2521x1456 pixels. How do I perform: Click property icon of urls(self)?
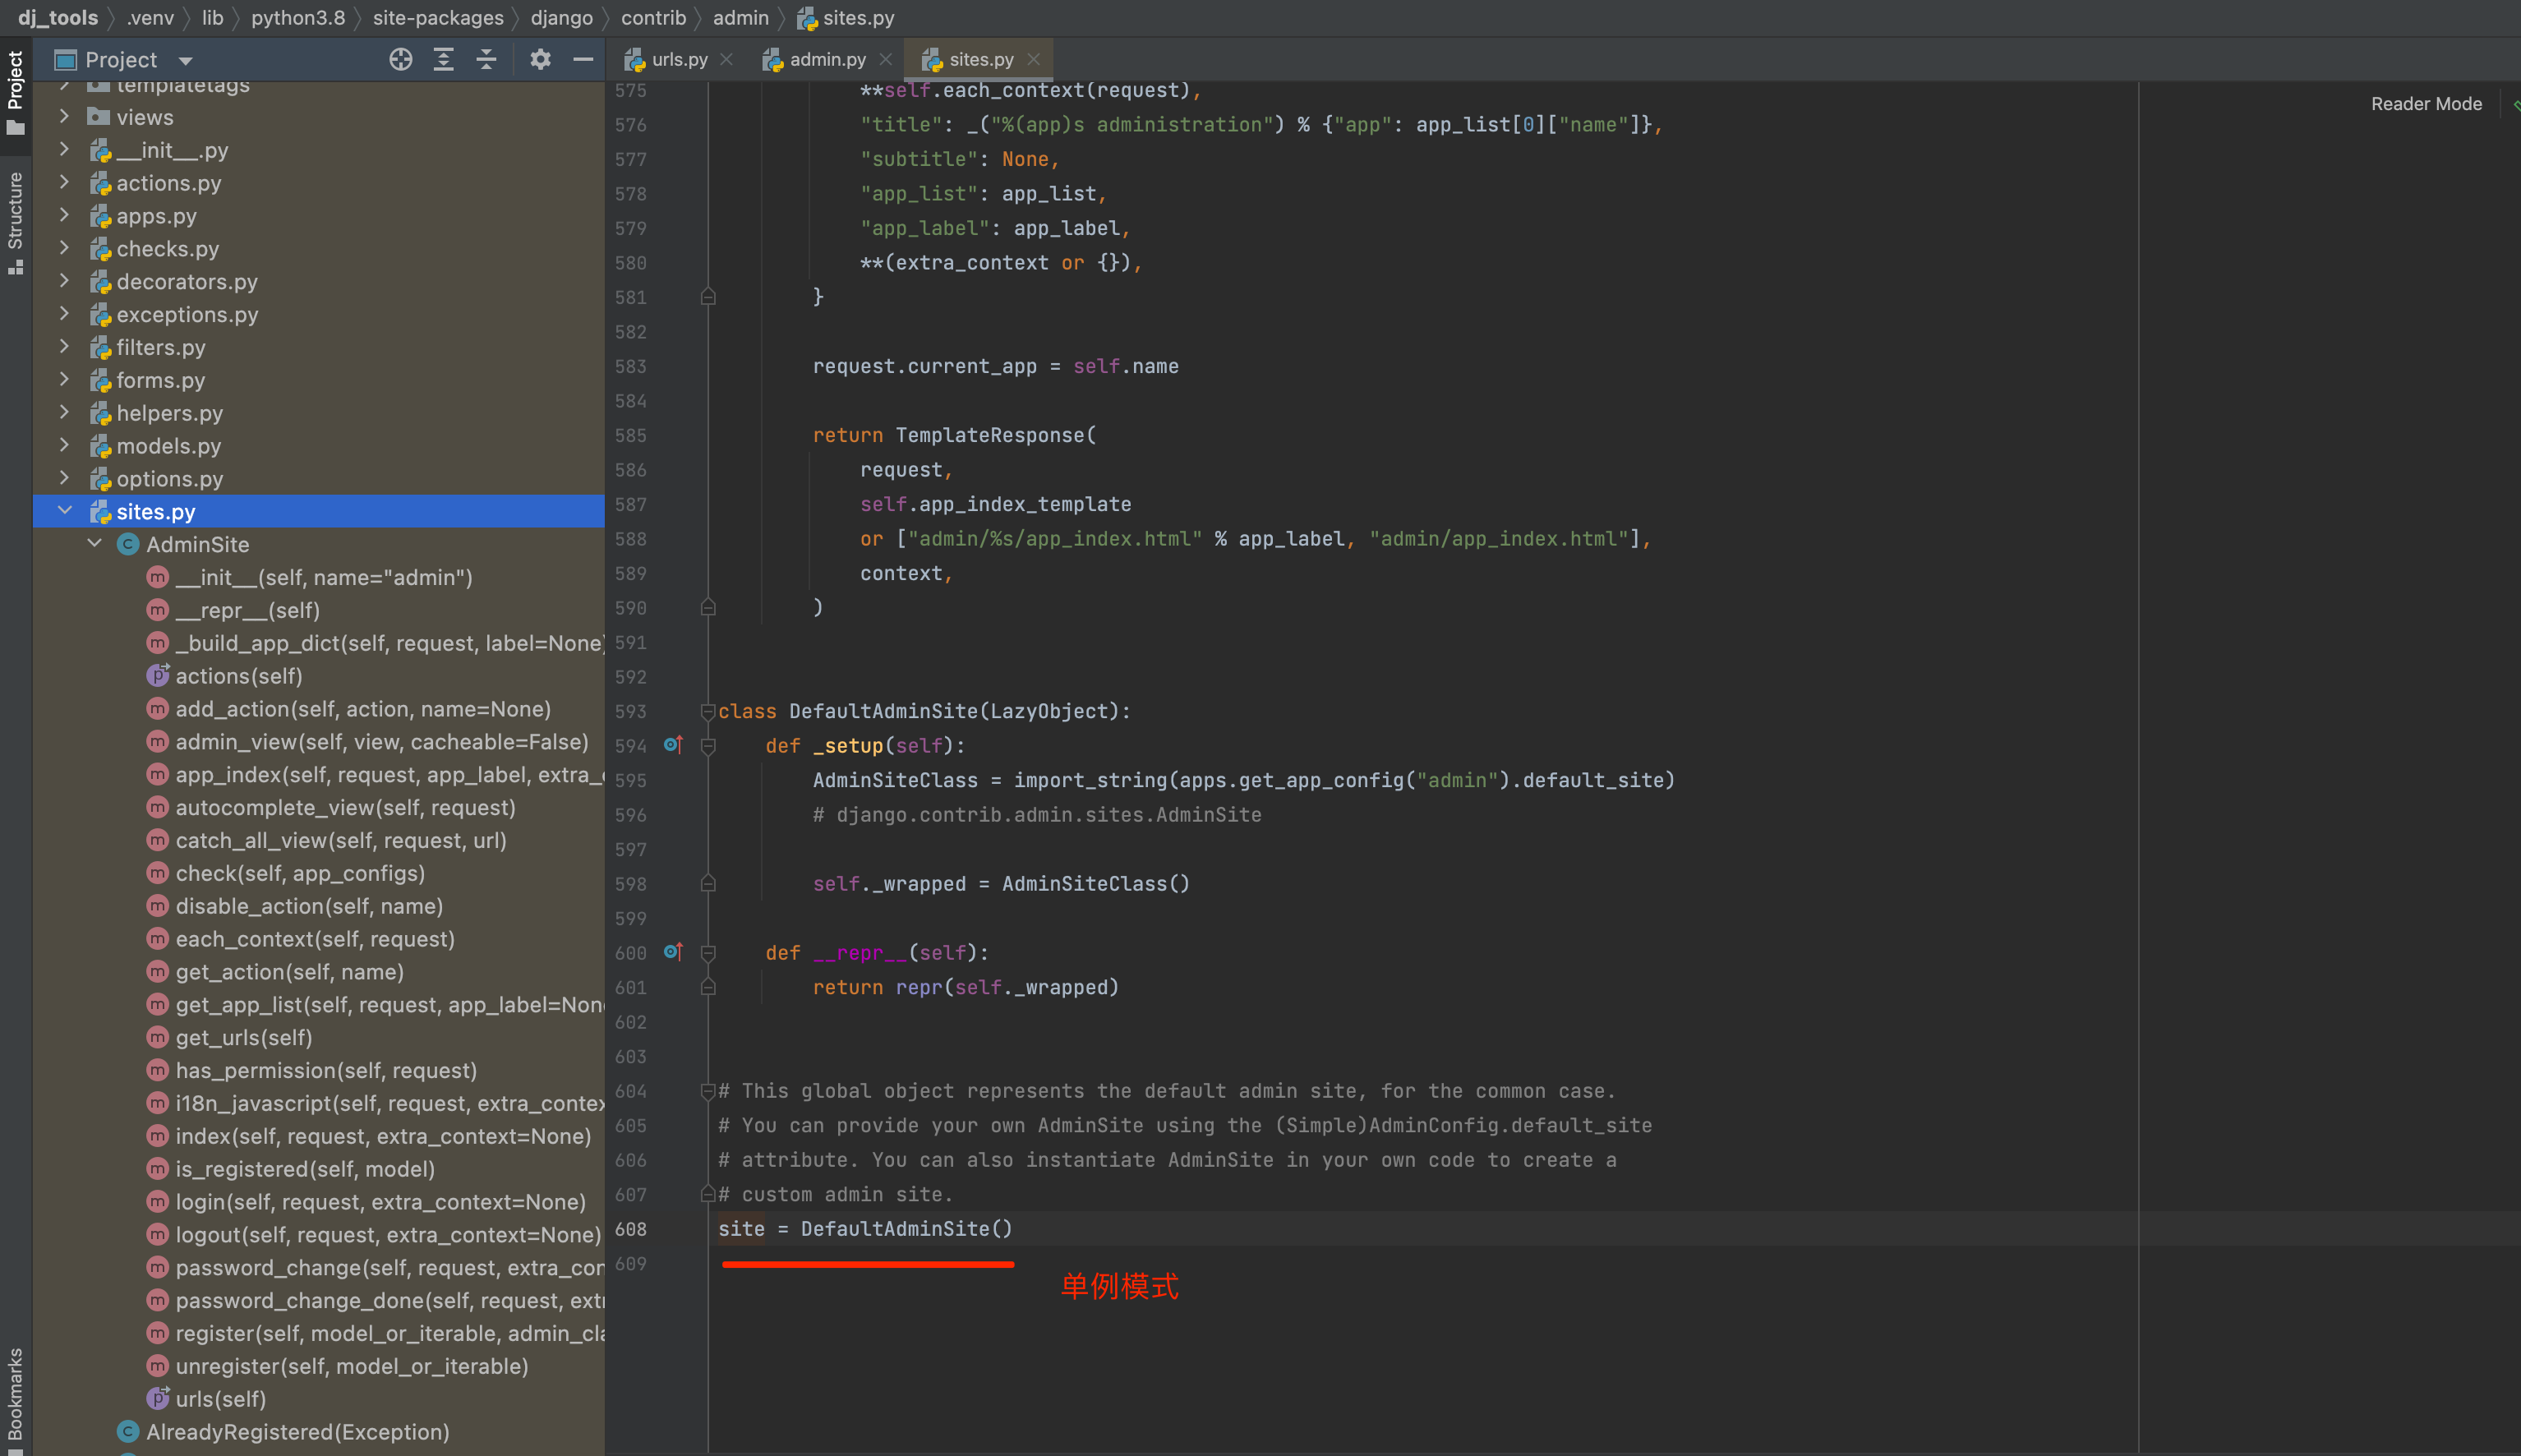158,1398
